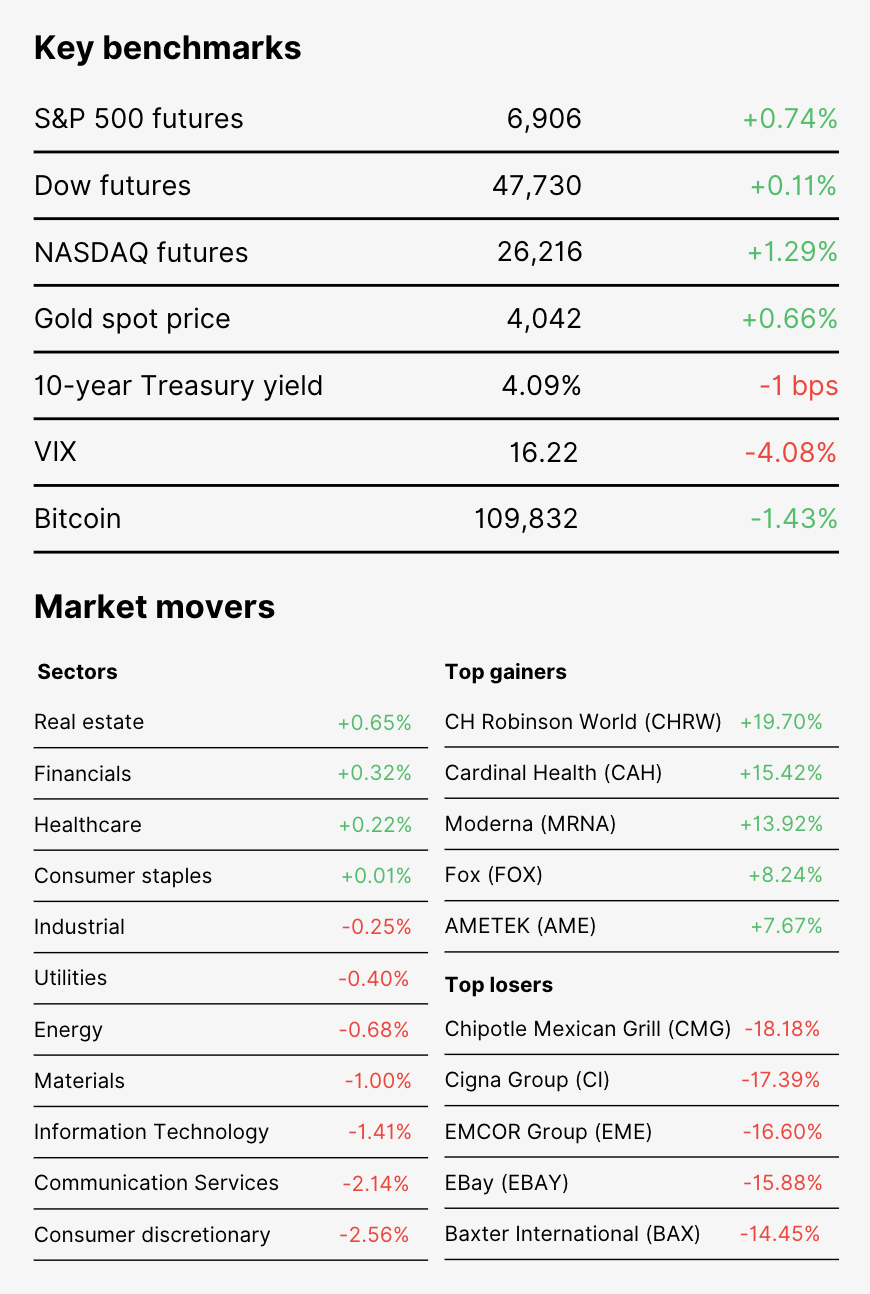
Task: Click the Gold spot price label
Action: click(x=132, y=319)
